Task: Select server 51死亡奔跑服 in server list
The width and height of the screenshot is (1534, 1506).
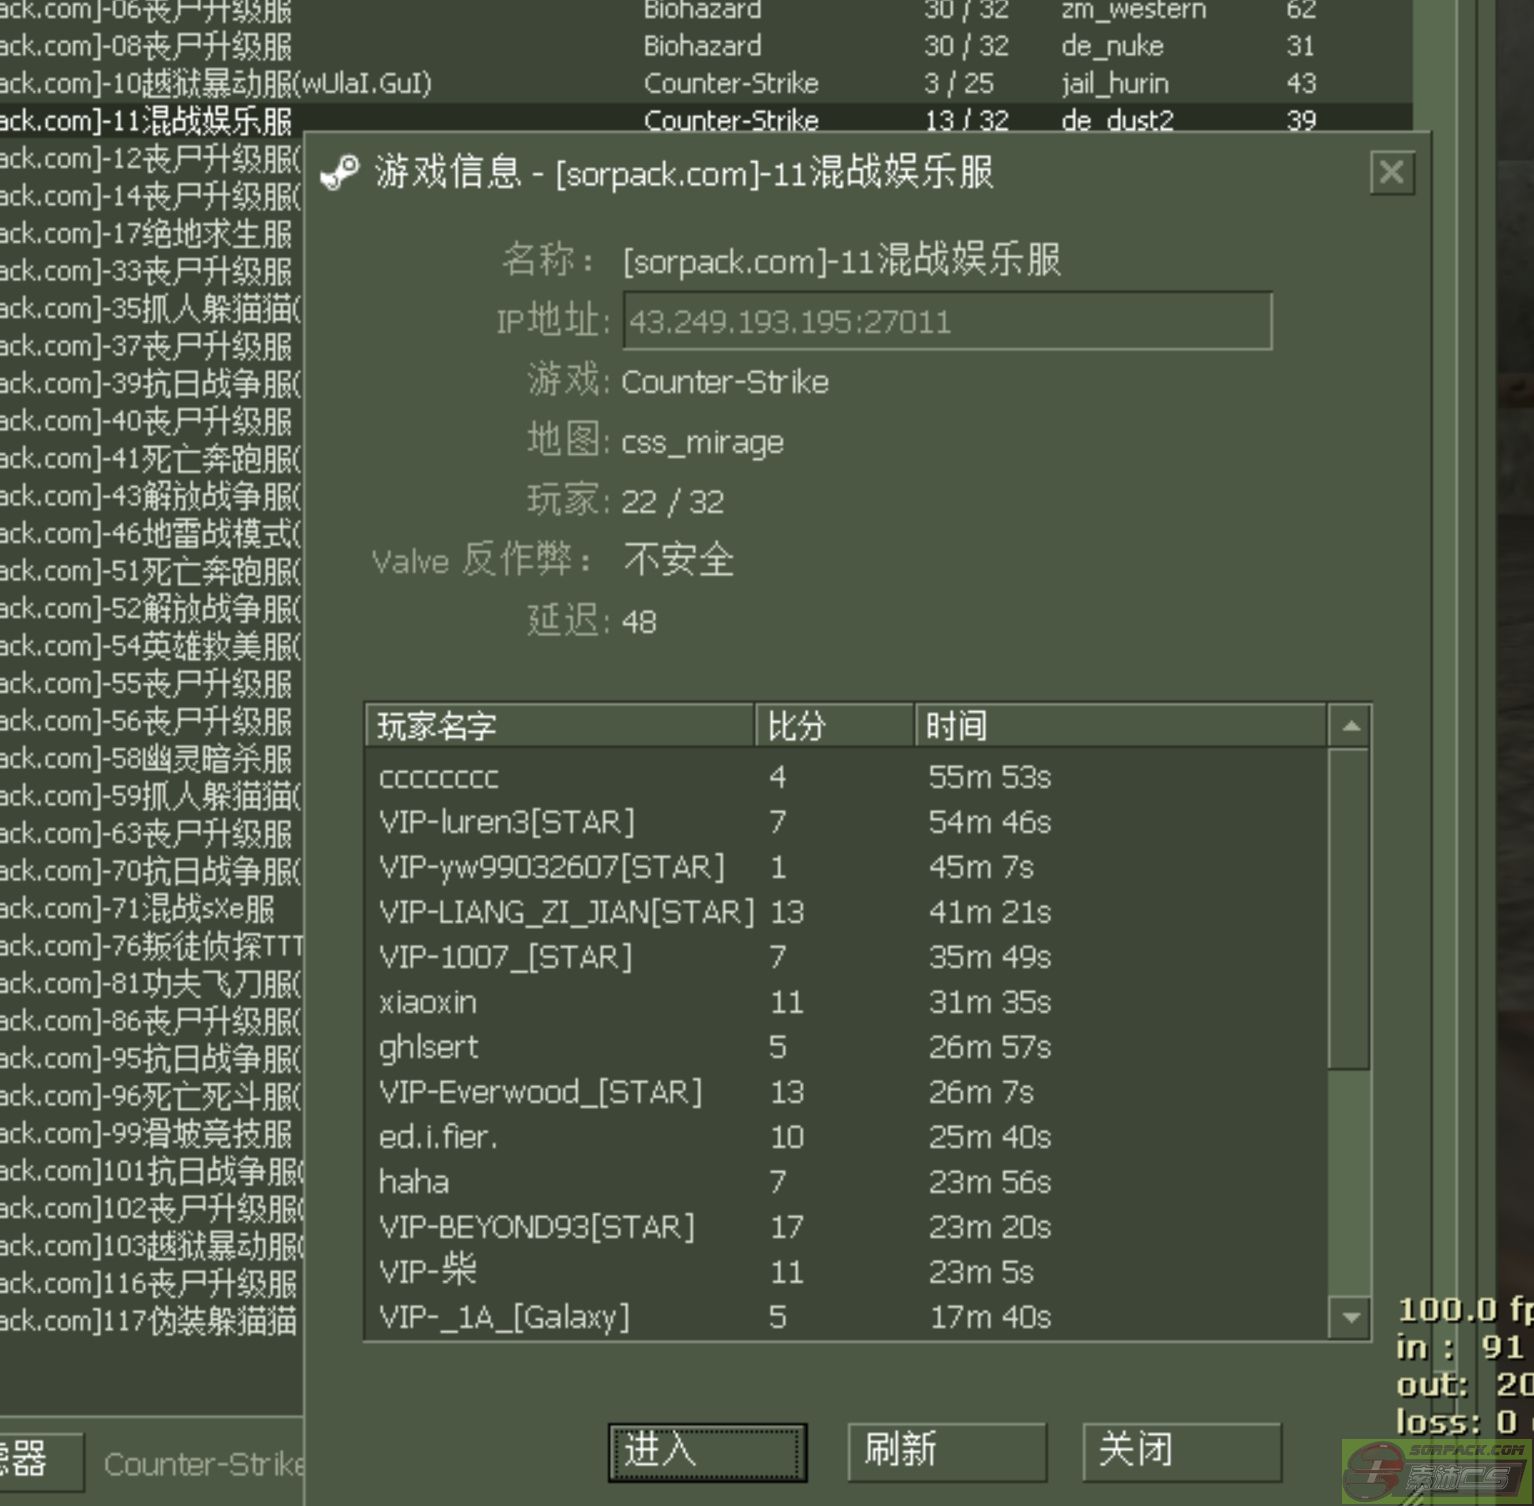Action: [x=151, y=571]
